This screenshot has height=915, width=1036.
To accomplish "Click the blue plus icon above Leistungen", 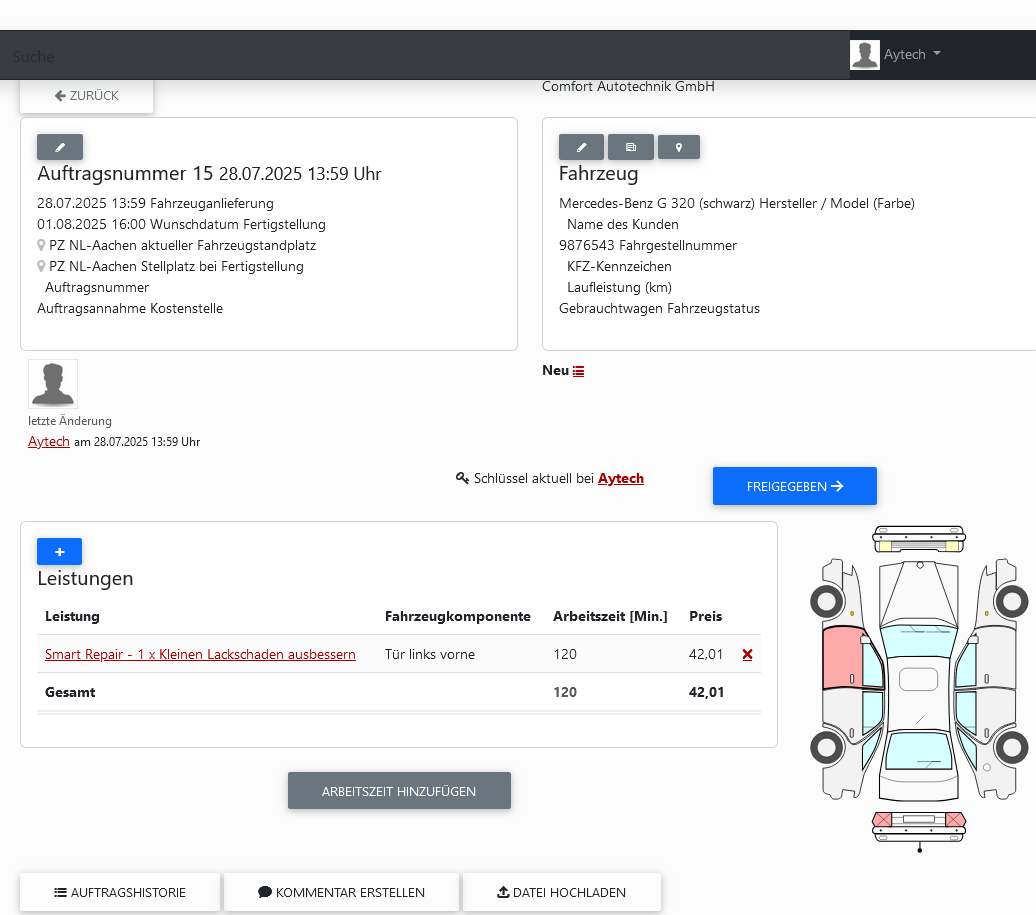I will tap(59, 551).
